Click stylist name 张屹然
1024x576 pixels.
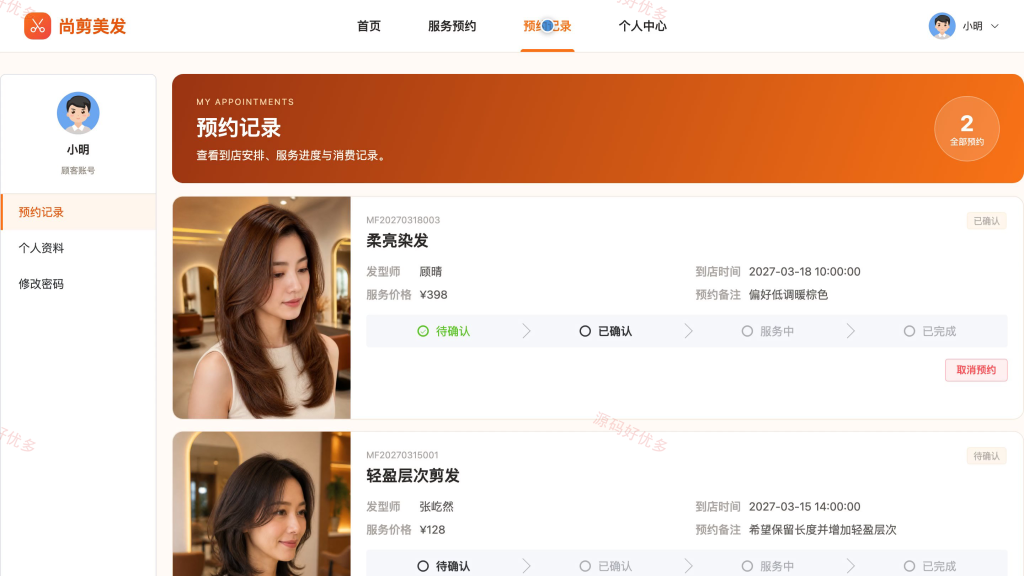pos(436,507)
